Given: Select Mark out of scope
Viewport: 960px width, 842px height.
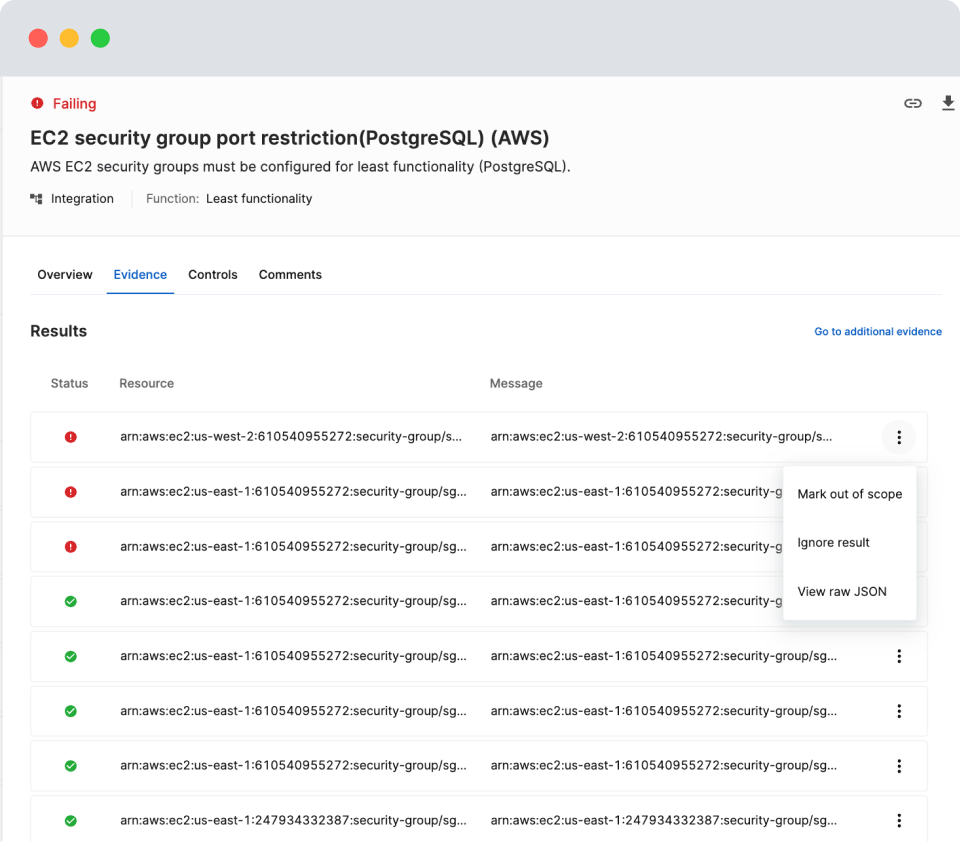Looking at the screenshot, I should pos(849,494).
